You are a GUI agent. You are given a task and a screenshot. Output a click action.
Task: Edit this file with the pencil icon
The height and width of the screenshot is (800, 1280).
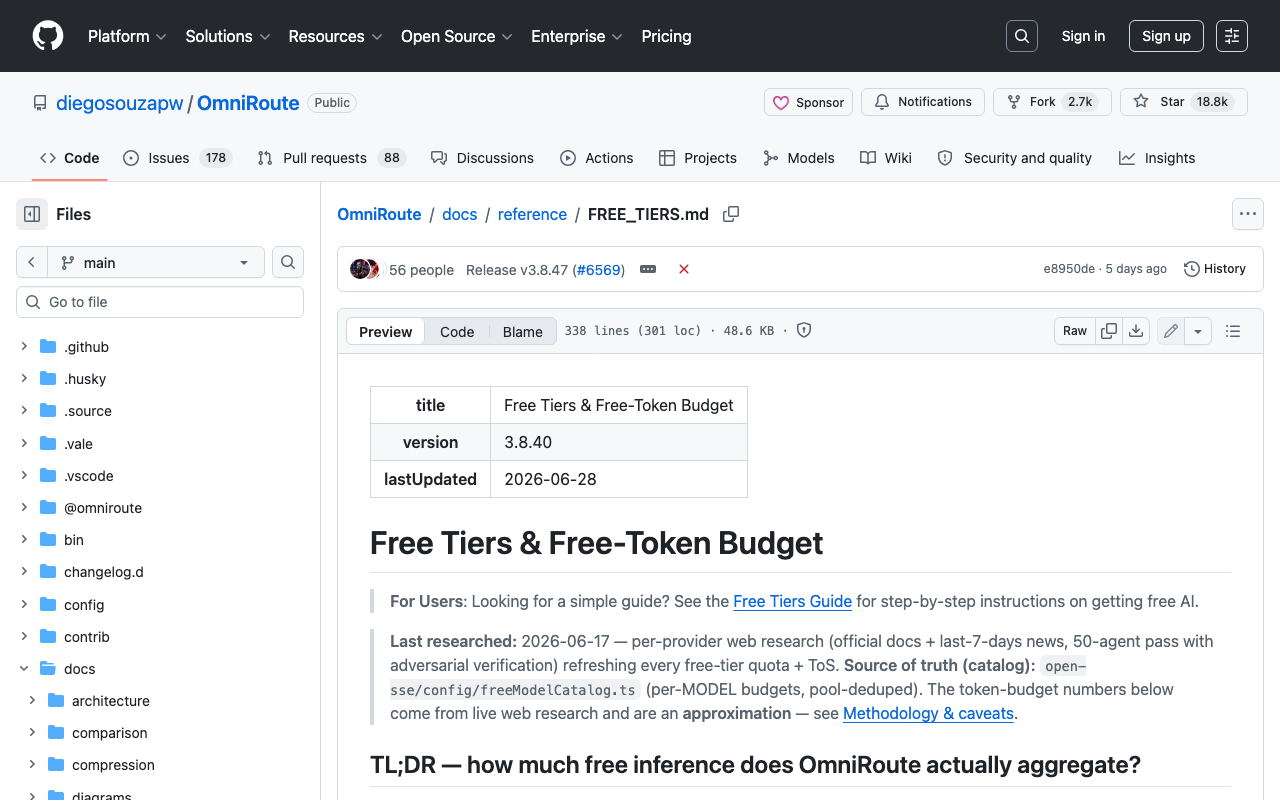(x=1171, y=331)
